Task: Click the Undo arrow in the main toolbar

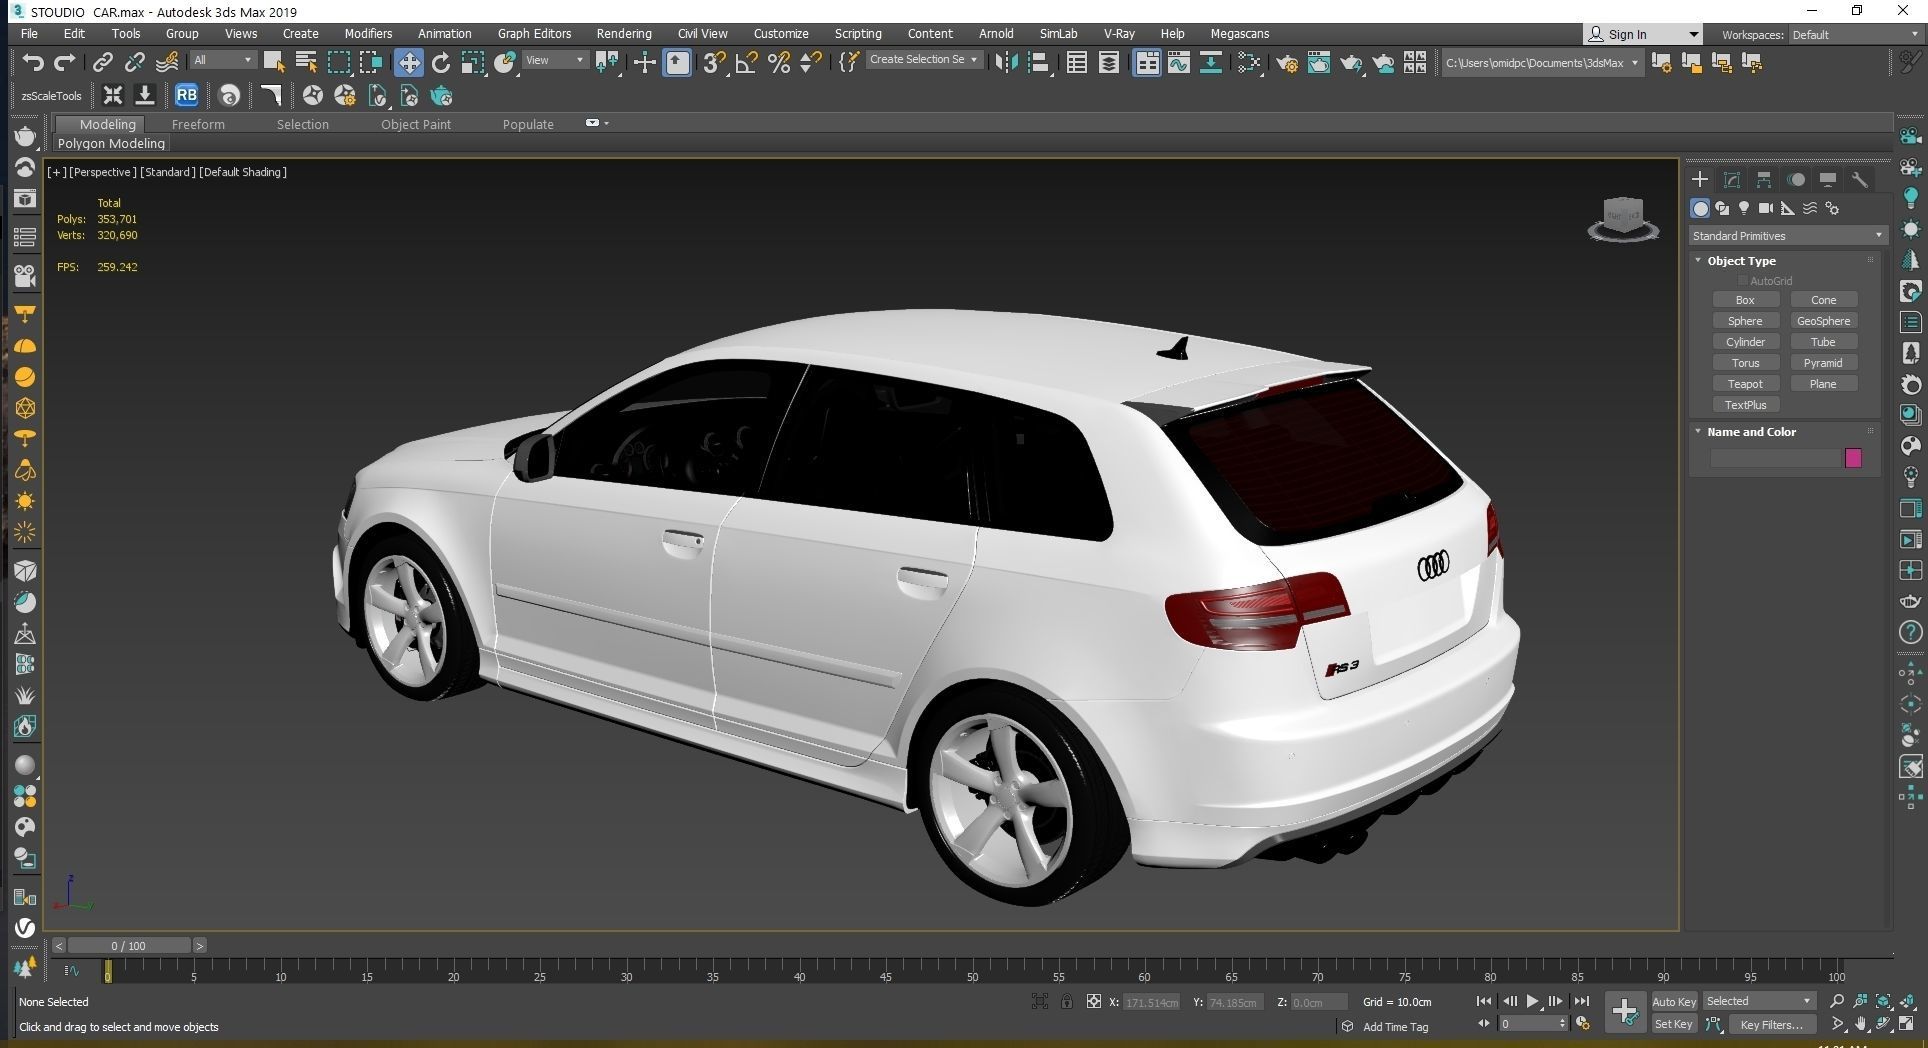Action: click(x=33, y=63)
